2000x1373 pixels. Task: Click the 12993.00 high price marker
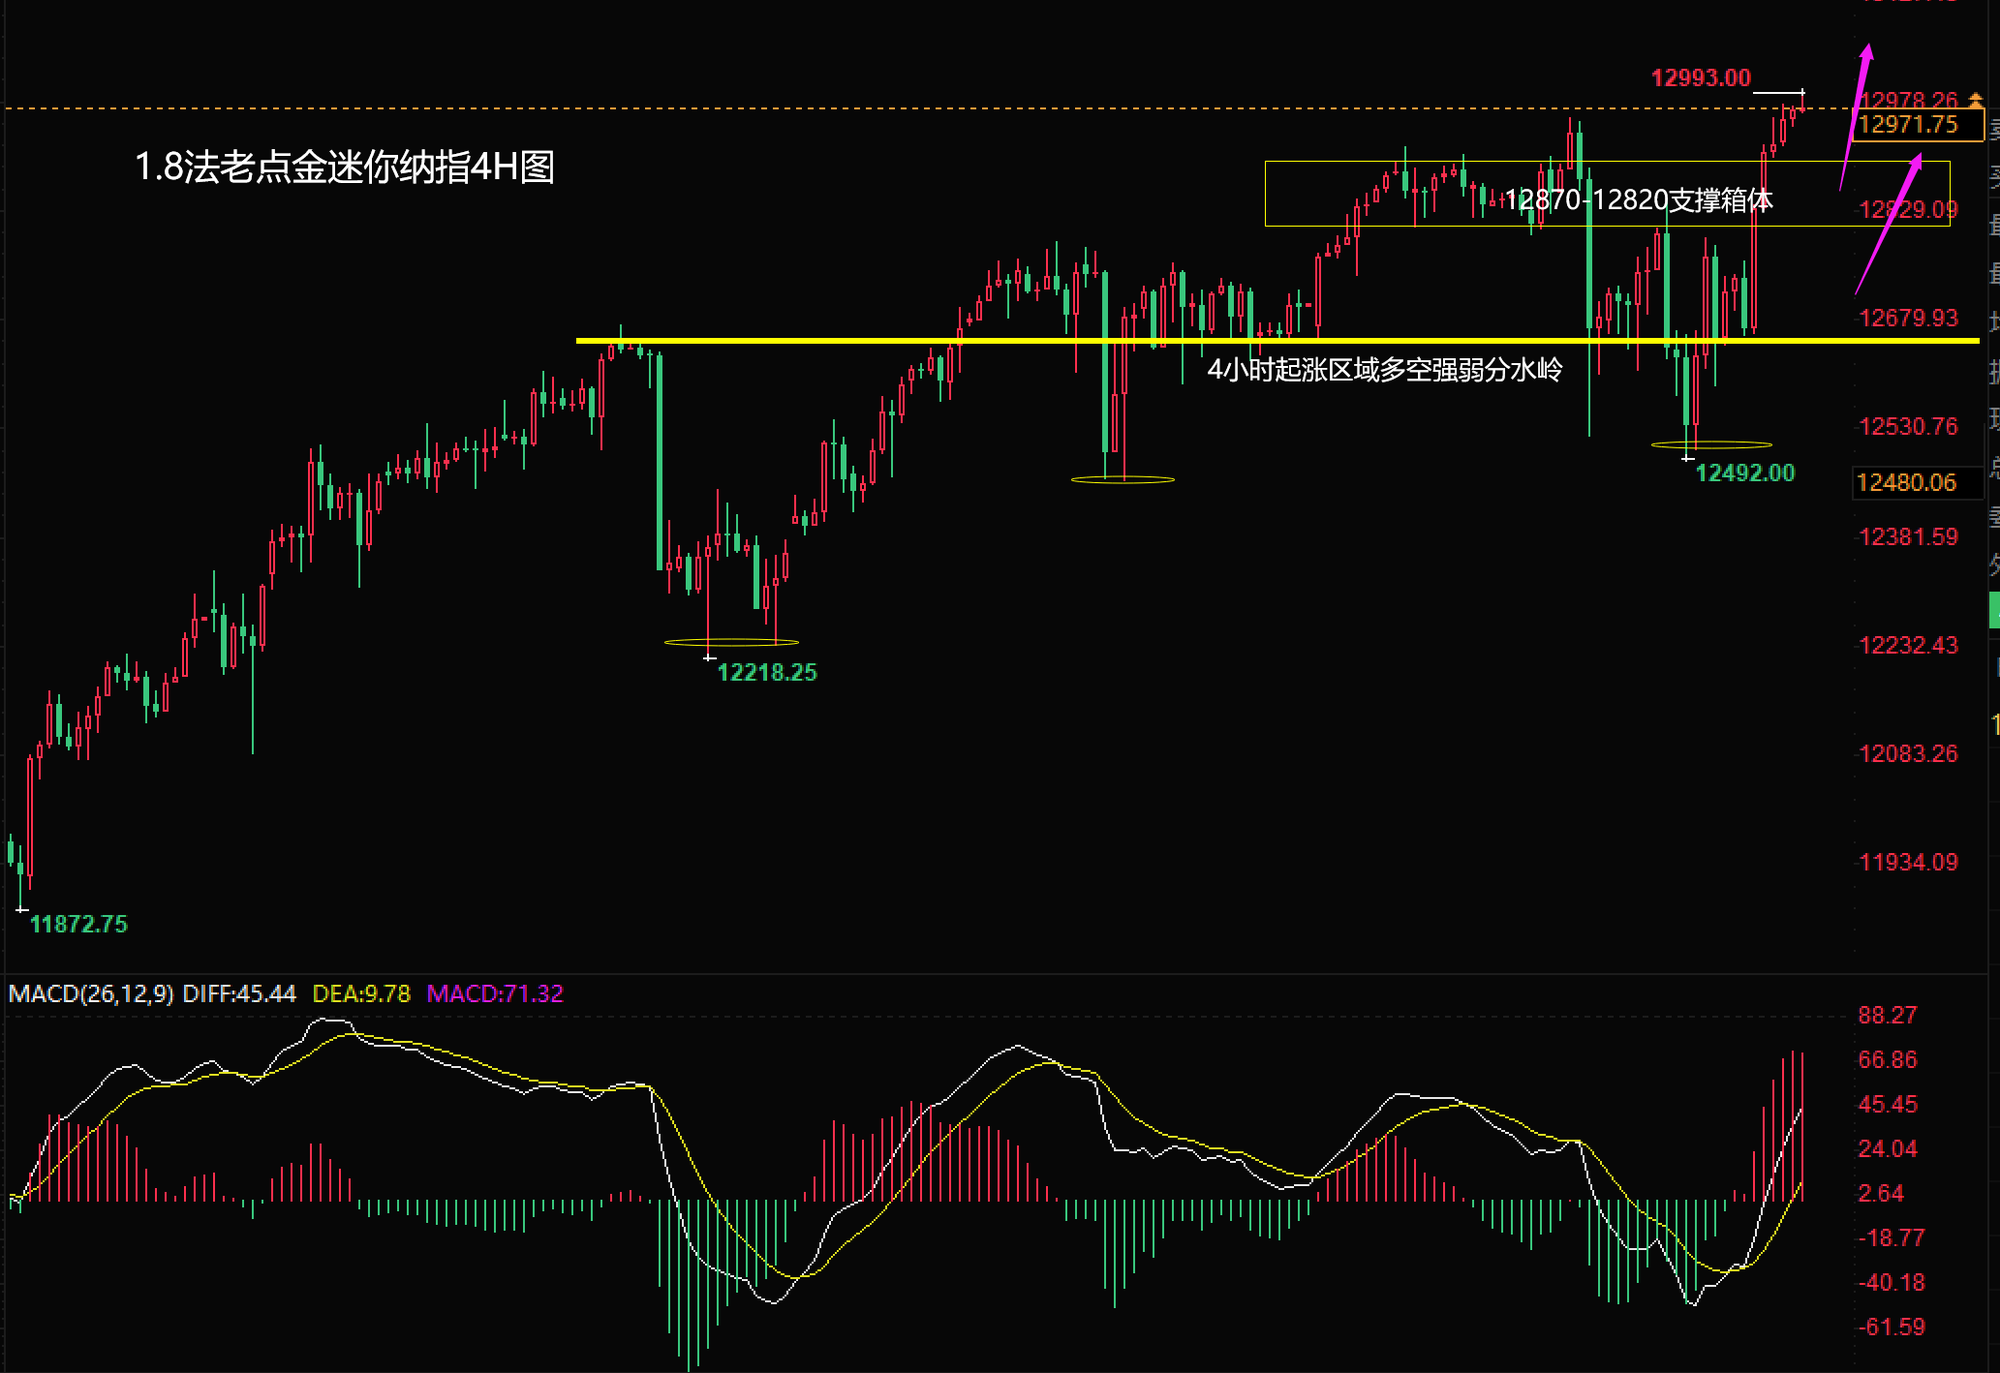pyautogui.click(x=1700, y=78)
